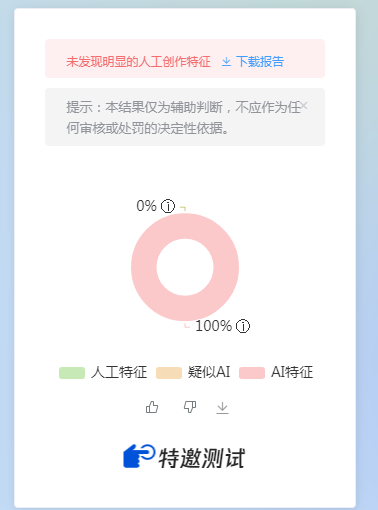Click the 人工特征 legend label
The height and width of the screenshot is (510, 378).
tap(119, 372)
